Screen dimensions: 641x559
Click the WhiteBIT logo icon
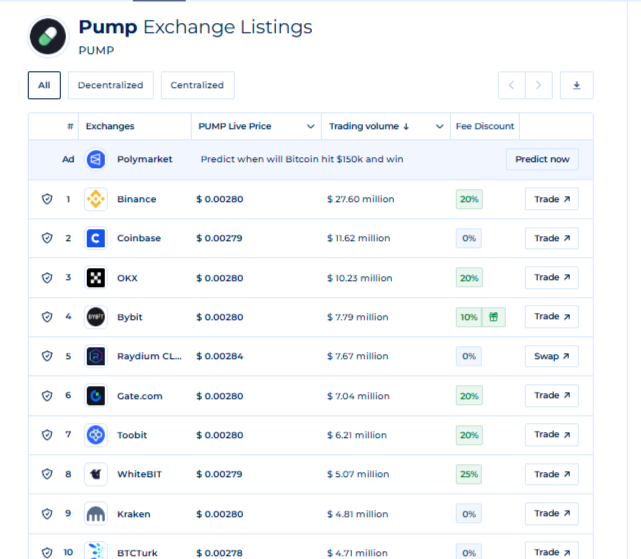click(96, 474)
